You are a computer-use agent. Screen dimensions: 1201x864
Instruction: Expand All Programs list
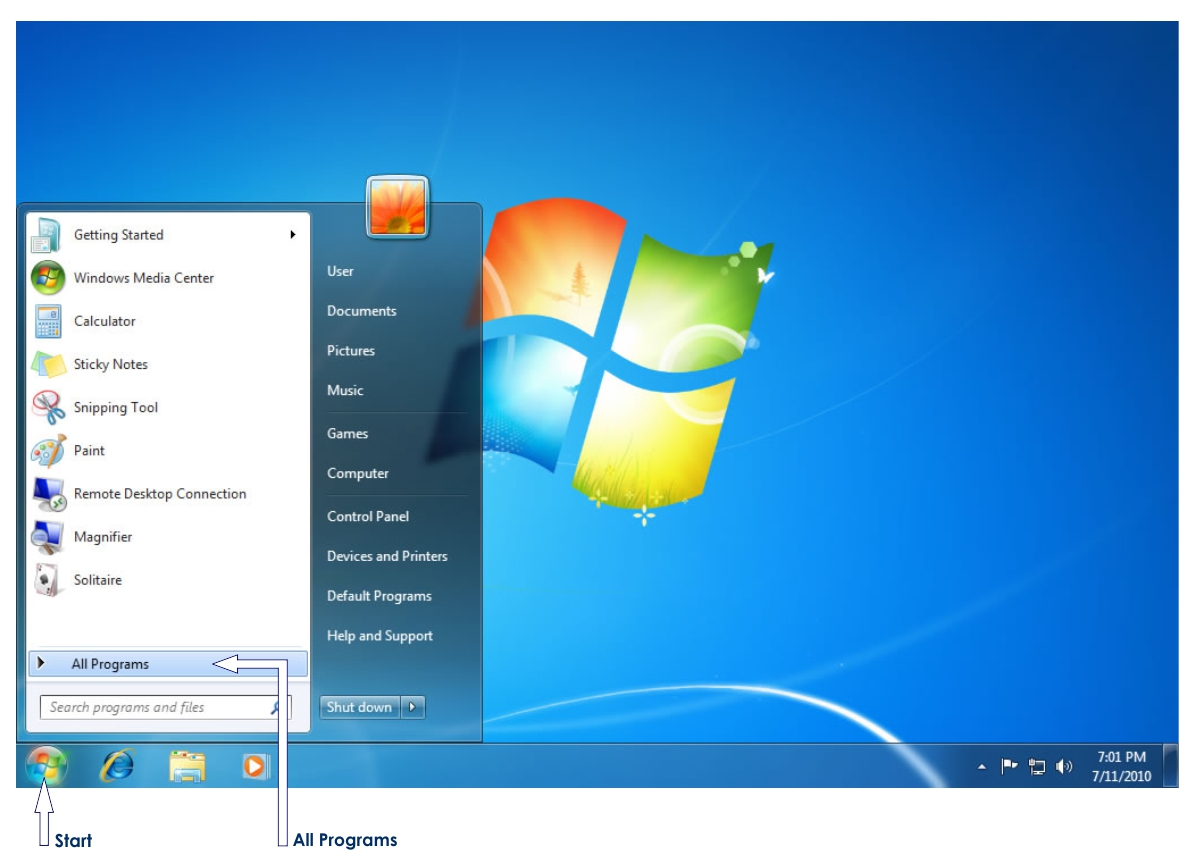click(168, 664)
